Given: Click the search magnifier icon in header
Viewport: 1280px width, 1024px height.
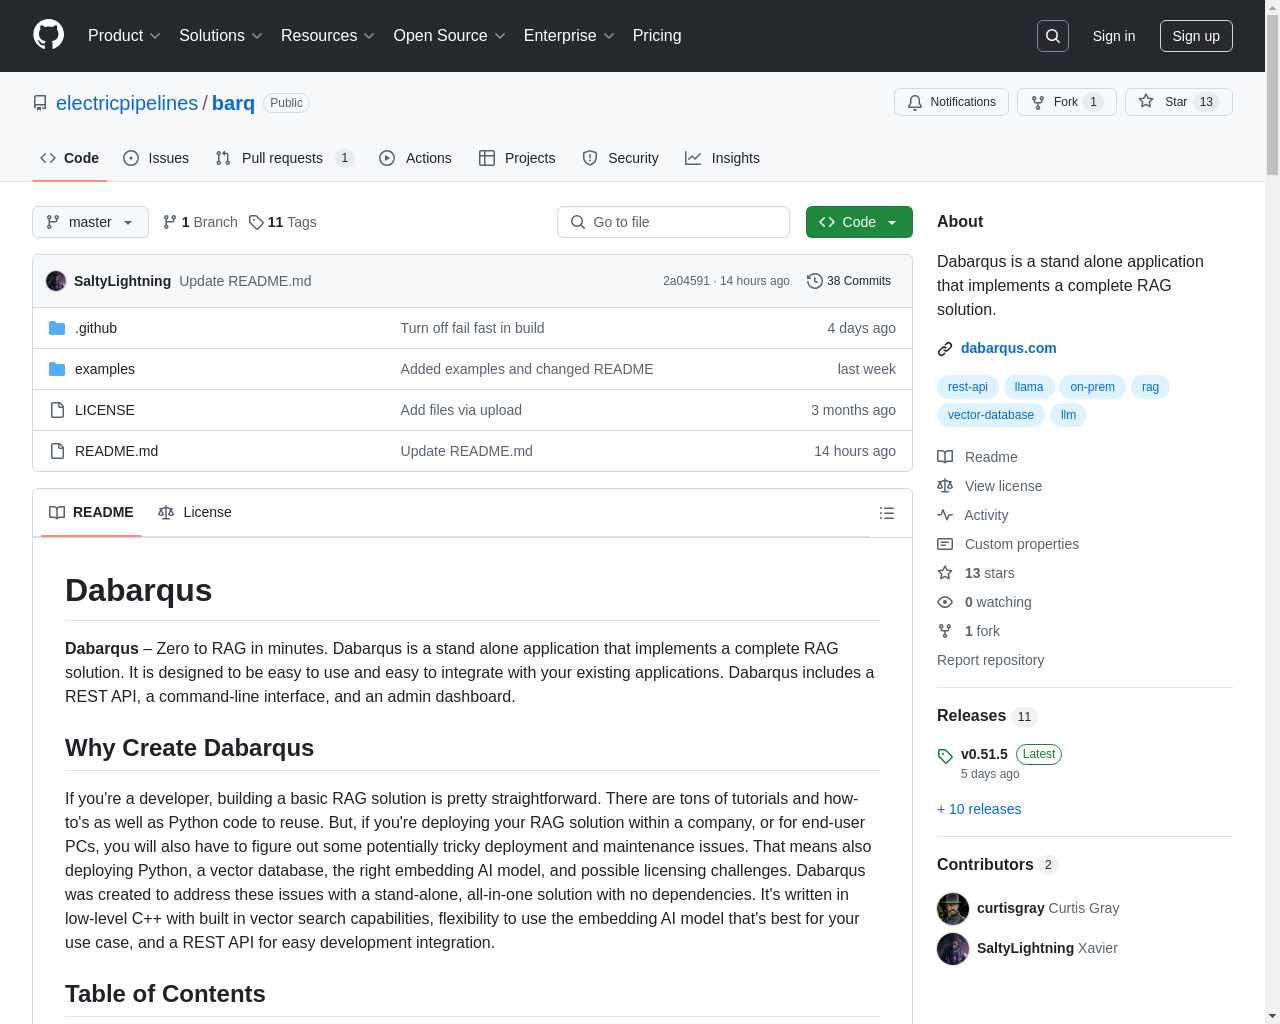Looking at the screenshot, I should tap(1053, 36).
